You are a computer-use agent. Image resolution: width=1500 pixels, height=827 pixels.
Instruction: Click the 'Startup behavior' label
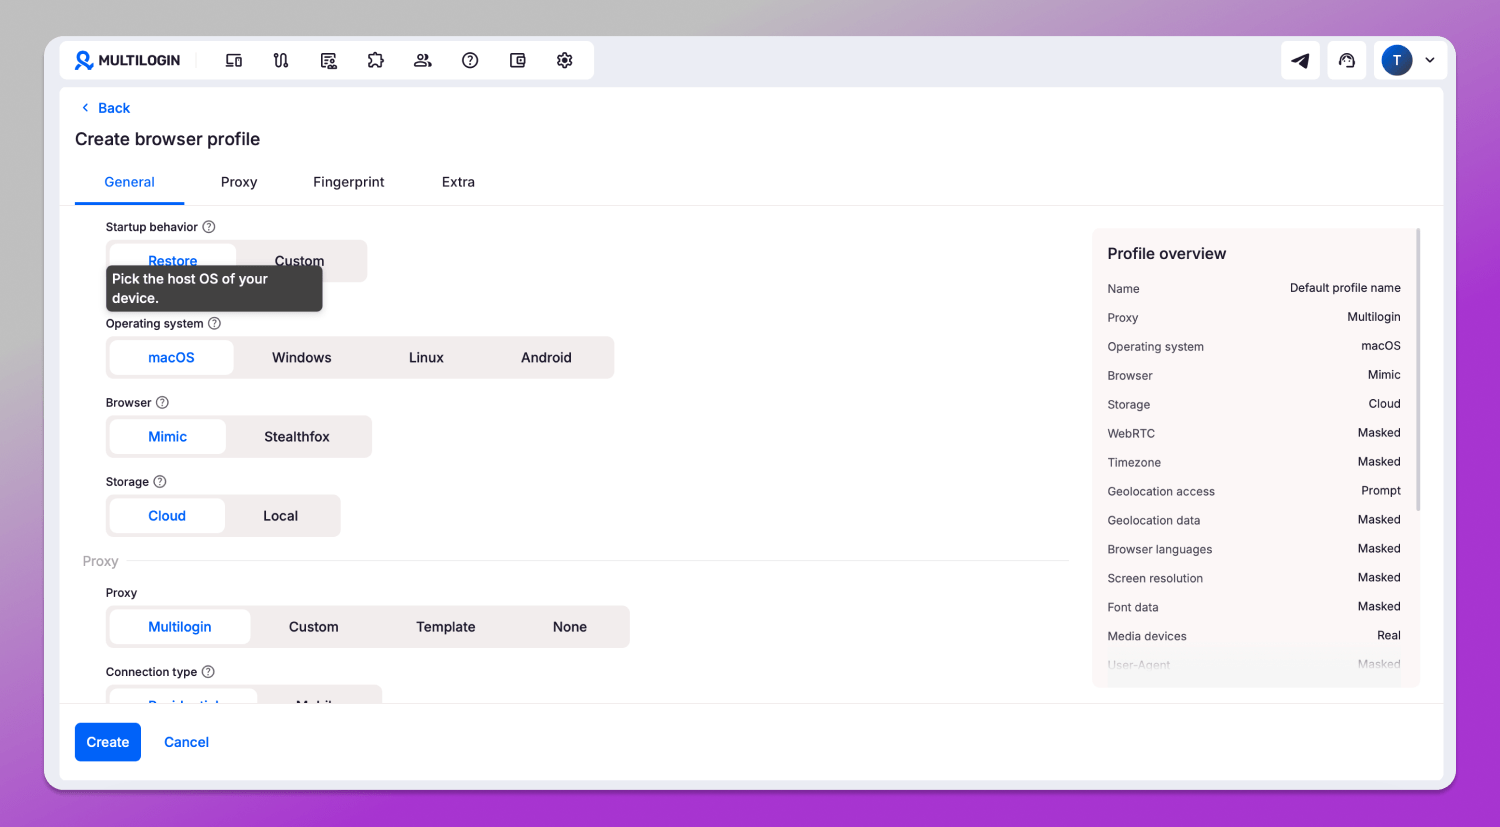[152, 227]
